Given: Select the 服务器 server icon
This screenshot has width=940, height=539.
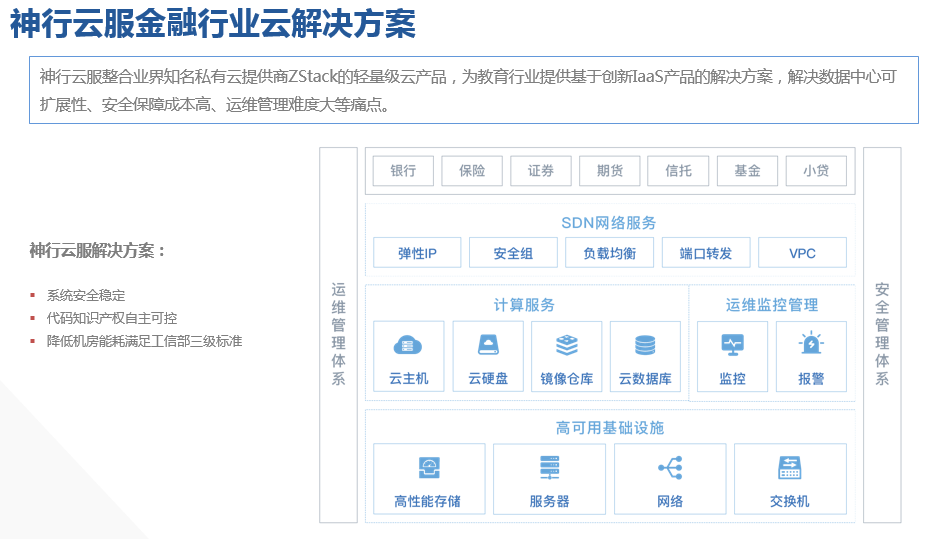Looking at the screenshot, I should [549, 467].
